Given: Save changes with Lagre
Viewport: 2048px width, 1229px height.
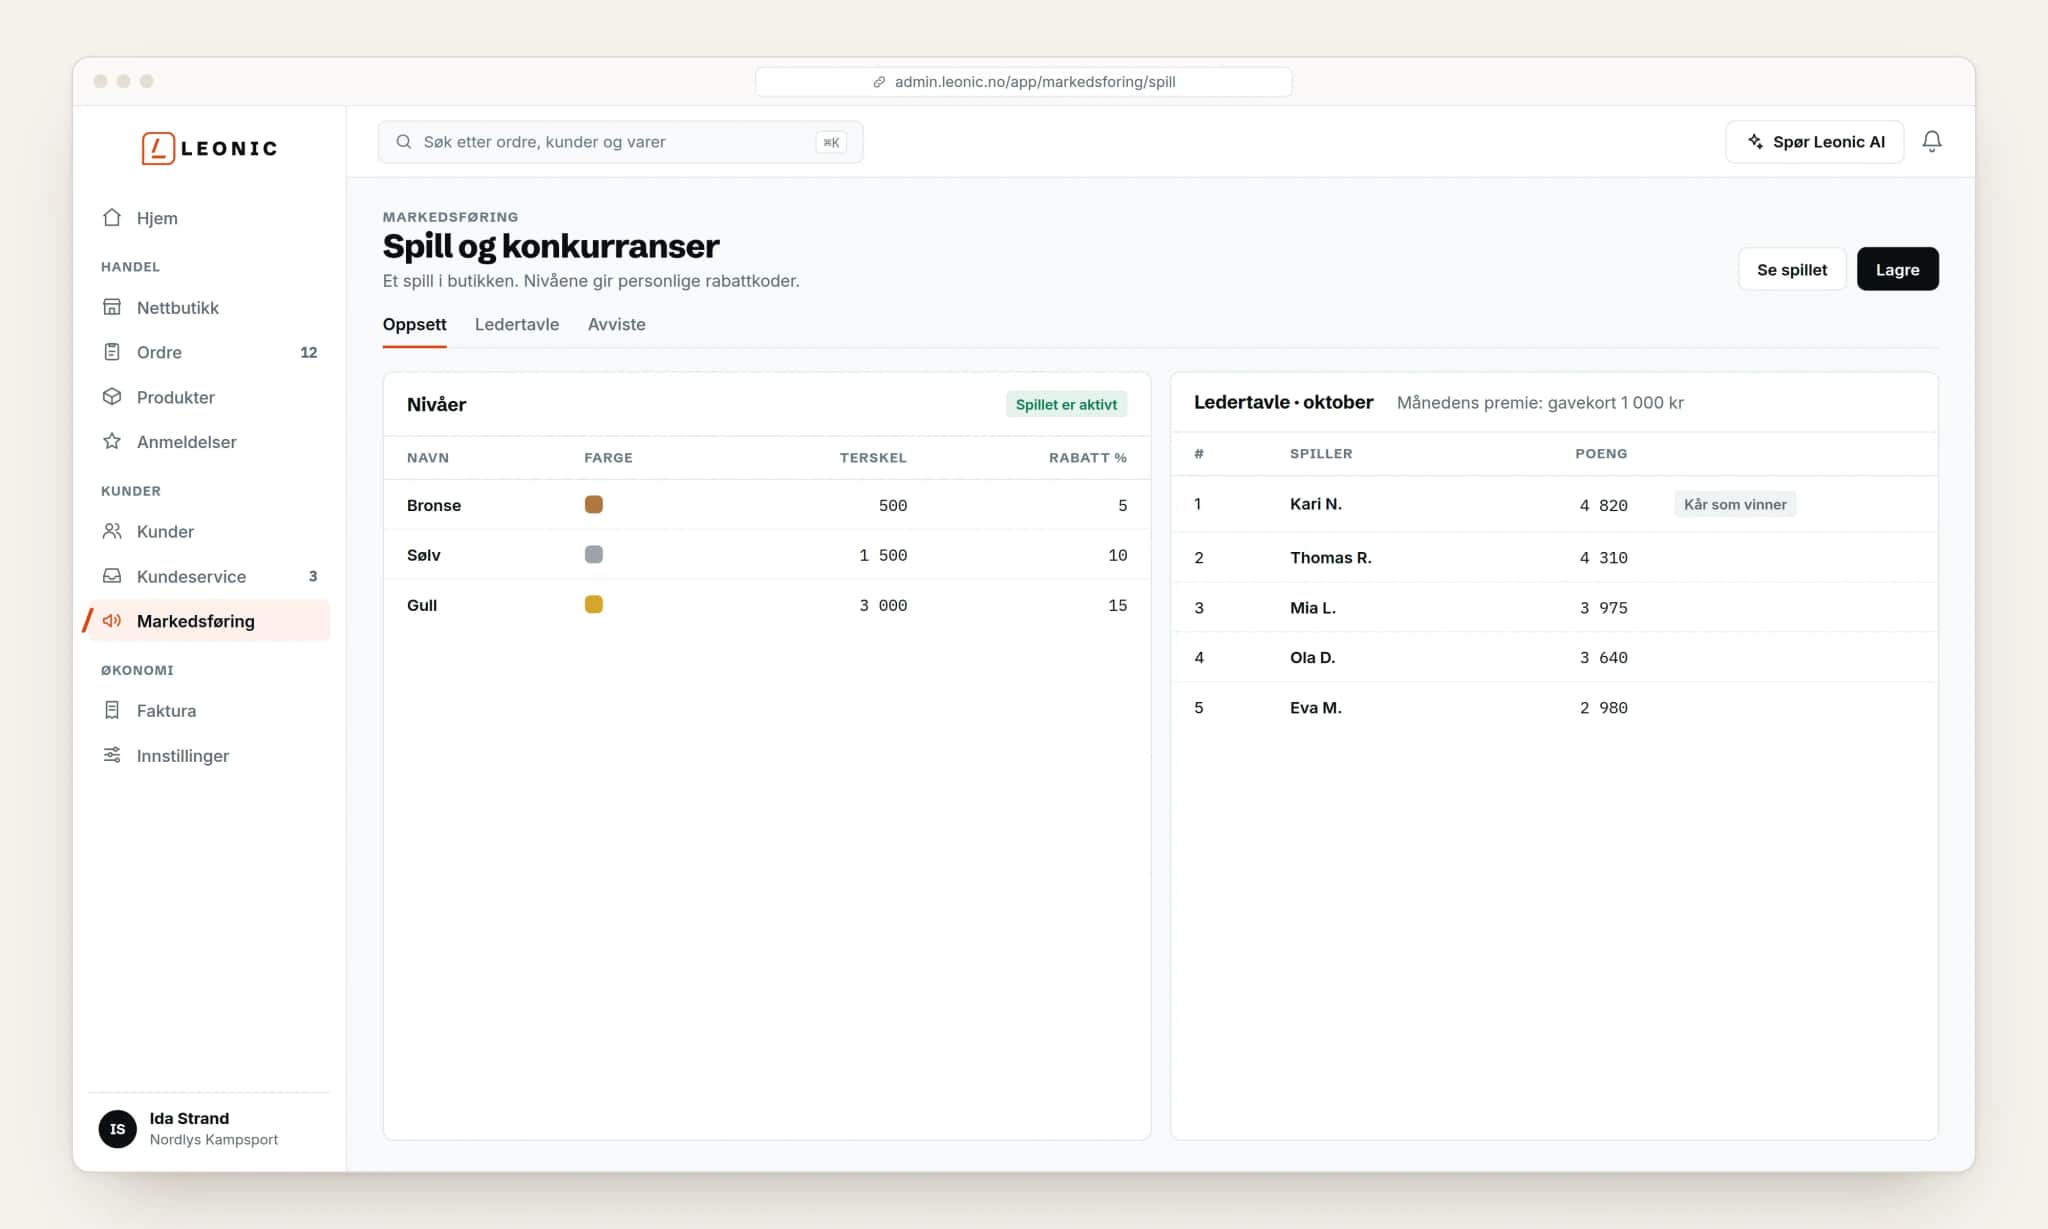Looking at the screenshot, I should click(1898, 269).
